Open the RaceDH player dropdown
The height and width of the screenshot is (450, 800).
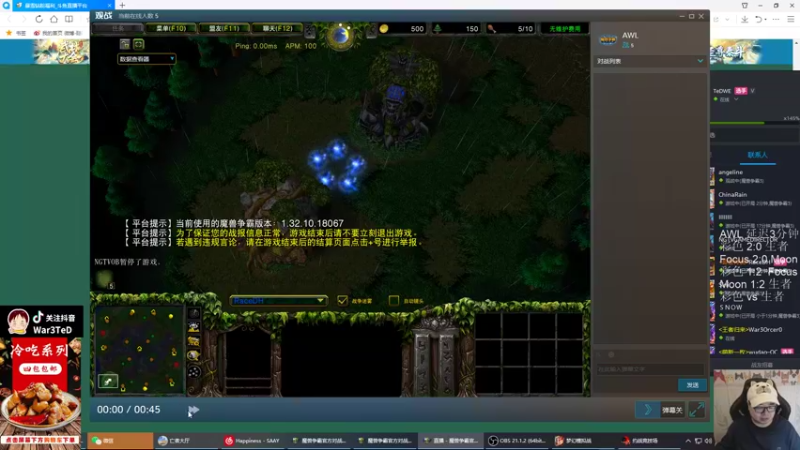[278, 301]
